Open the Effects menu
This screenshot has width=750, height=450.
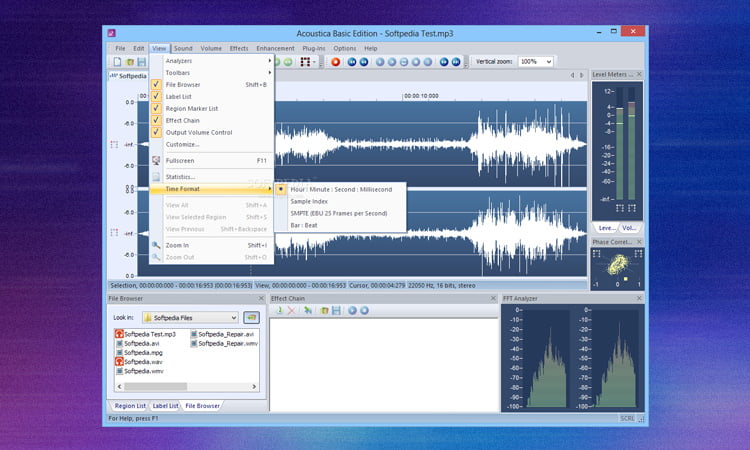coord(239,48)
